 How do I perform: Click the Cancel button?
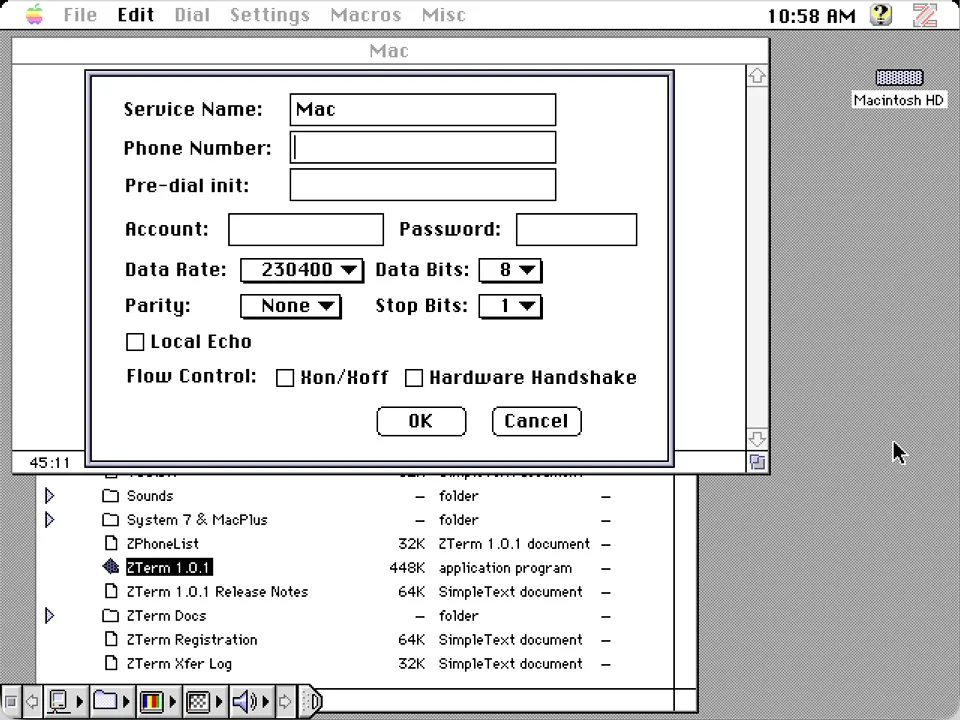tap(536, 421)
